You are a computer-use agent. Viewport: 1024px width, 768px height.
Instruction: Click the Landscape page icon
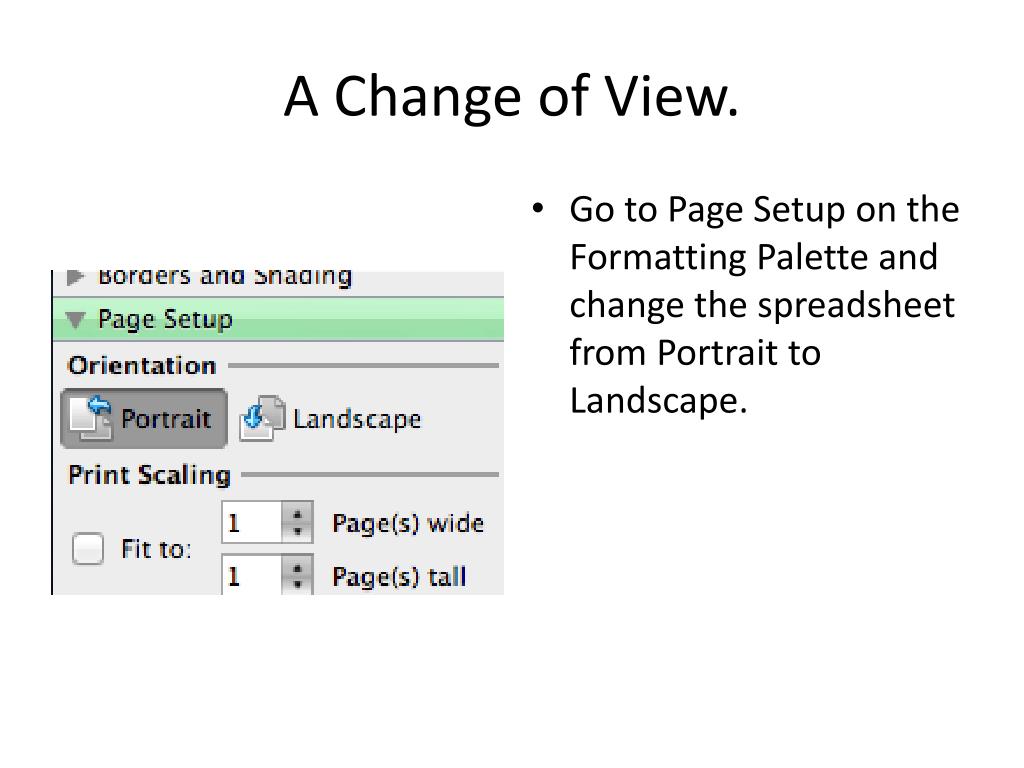point(263,418)
